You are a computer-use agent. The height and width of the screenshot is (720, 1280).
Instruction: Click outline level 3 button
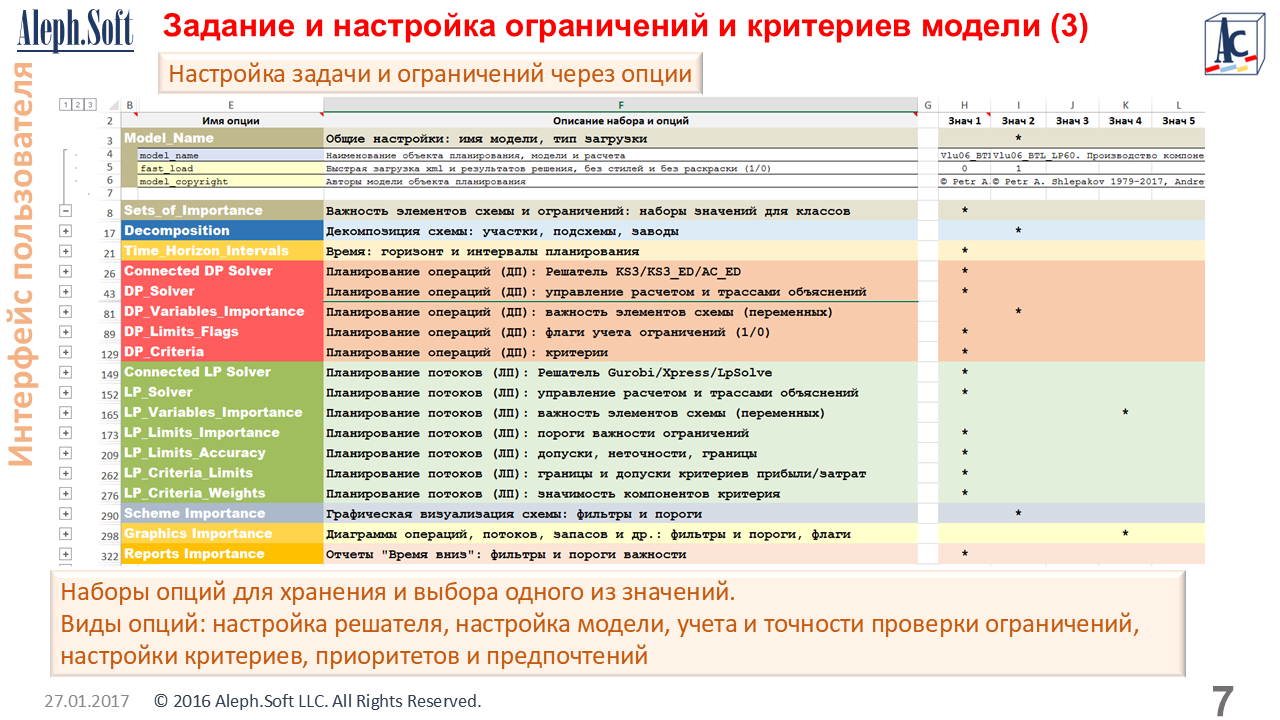(x=90, y=104)
